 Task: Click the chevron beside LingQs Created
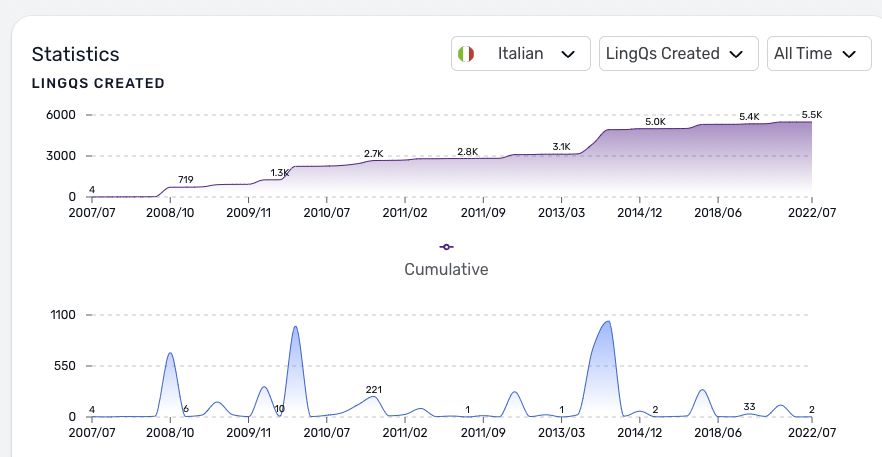point(736,55)
